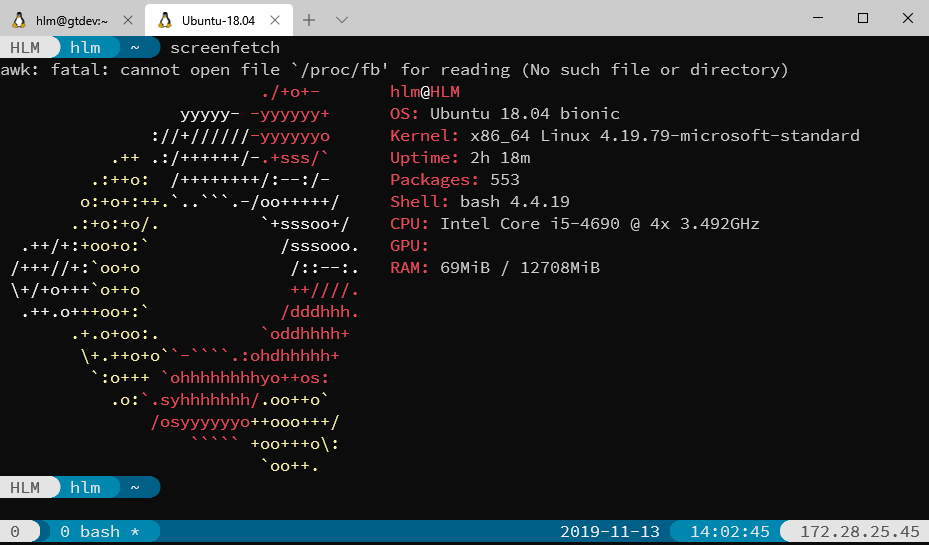Click the date '2019-11-13' in status bar
This screenshot has height=545, width=929.
coord(610,532)
